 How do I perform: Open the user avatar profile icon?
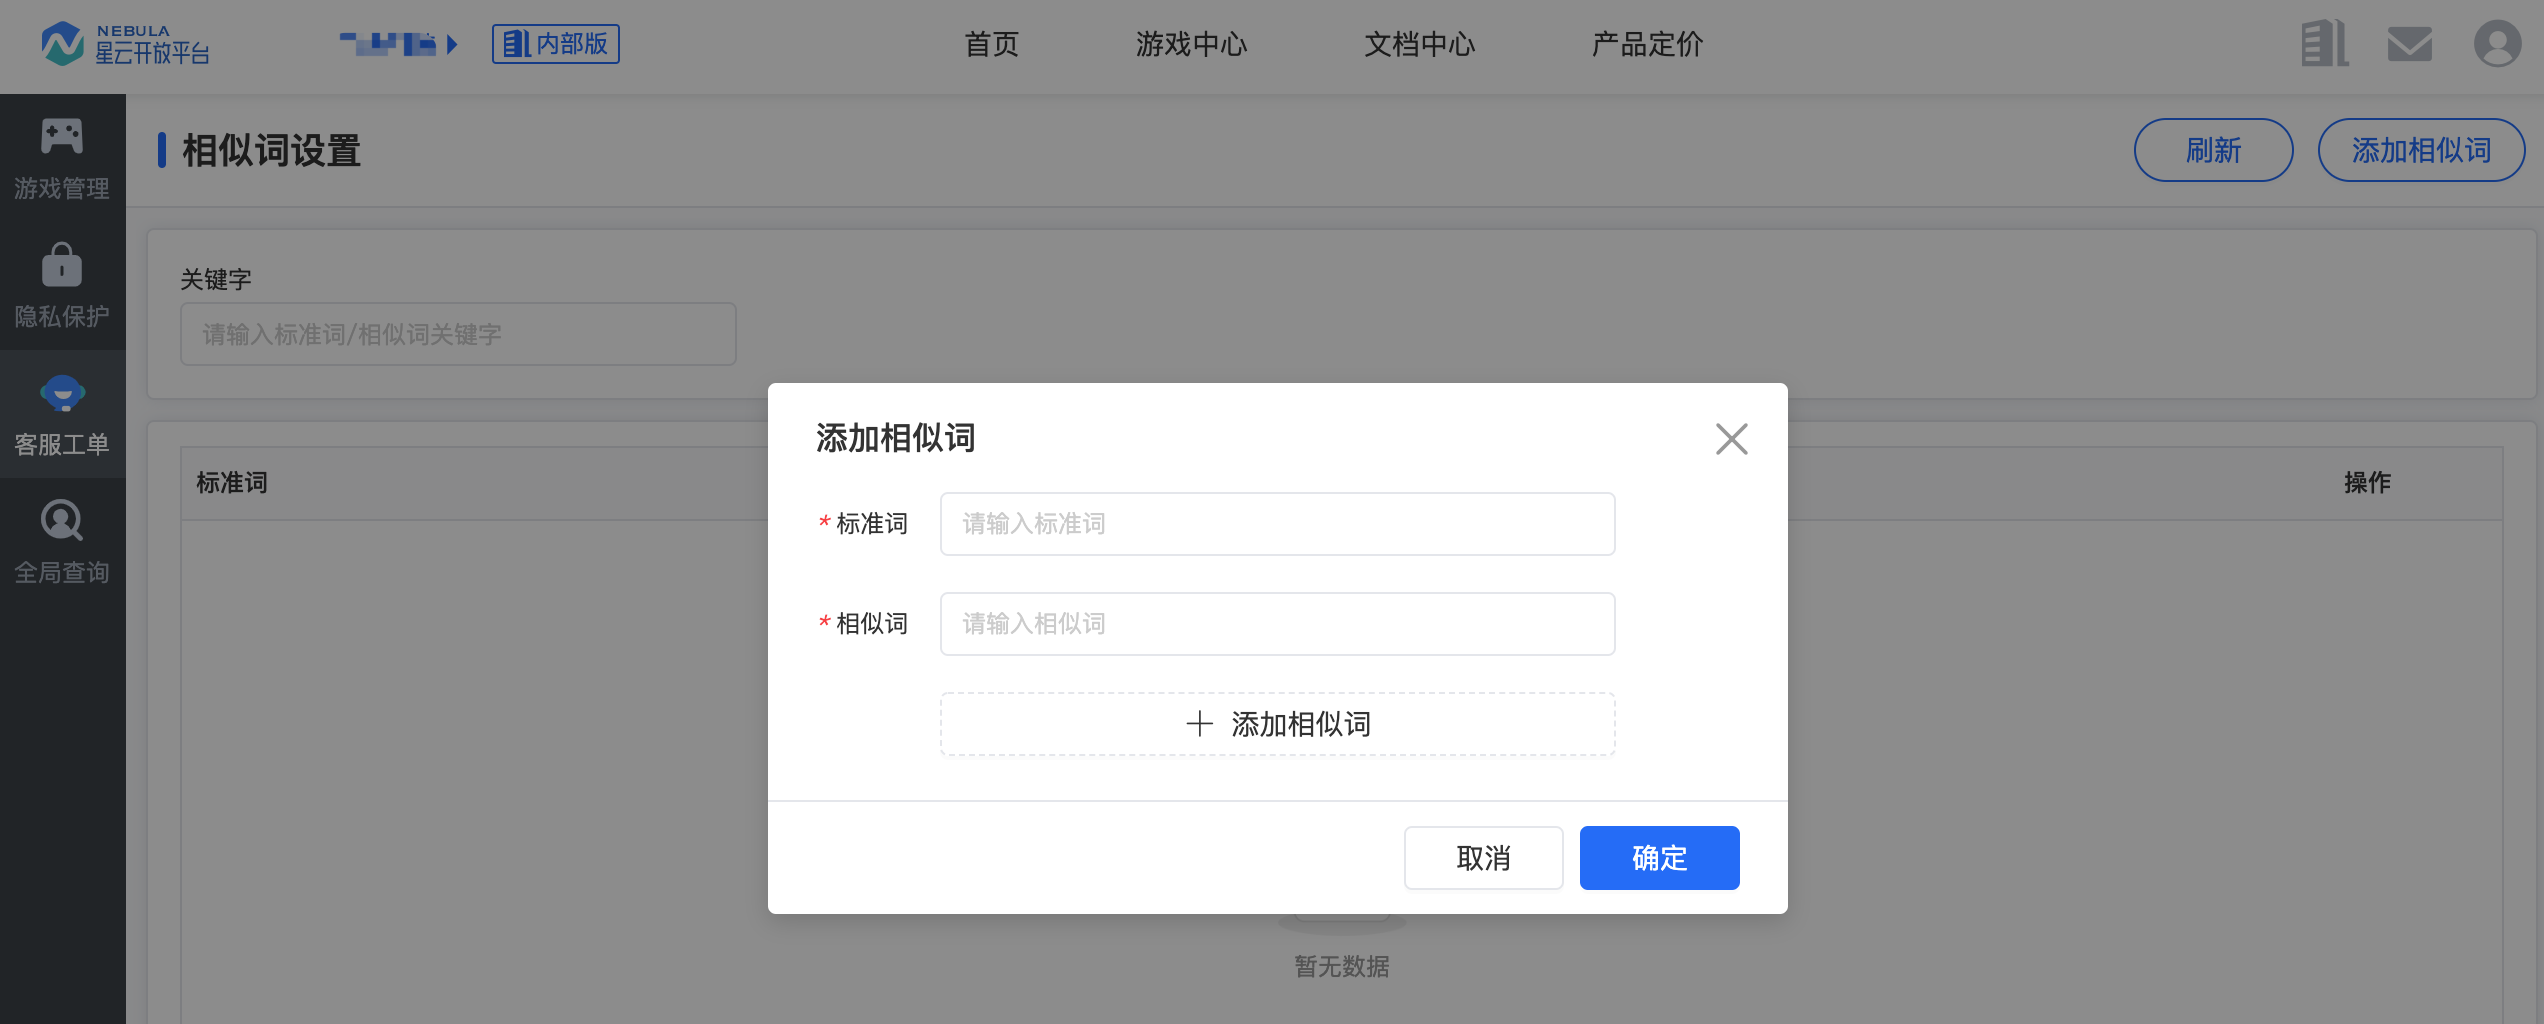(2497, 44)
